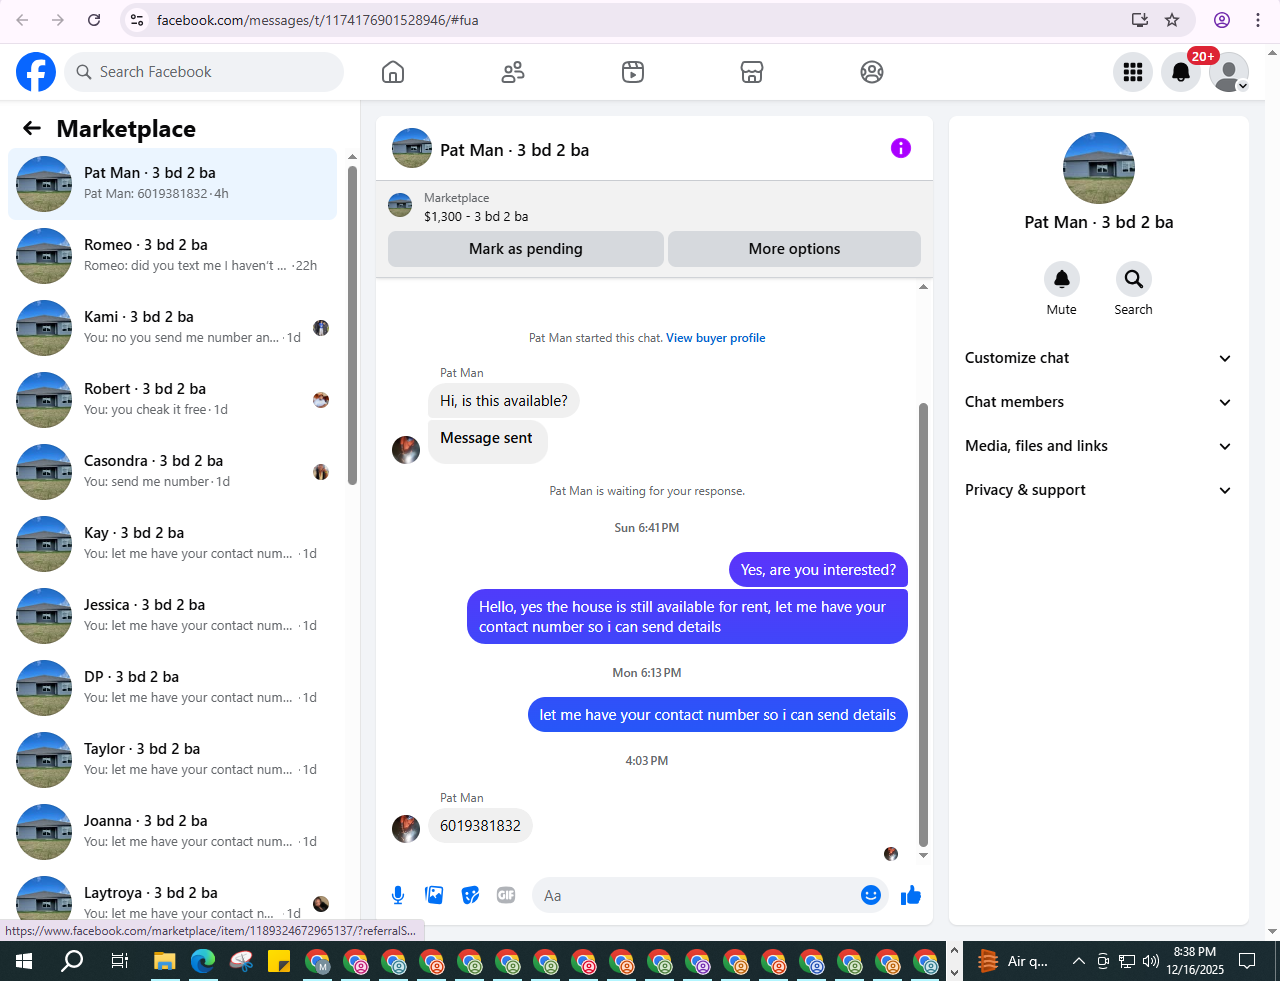Open Taylor · 3 bd 2 ba conversation
Viewport: 1280px width, 981px height.
(x=172, y=760)
